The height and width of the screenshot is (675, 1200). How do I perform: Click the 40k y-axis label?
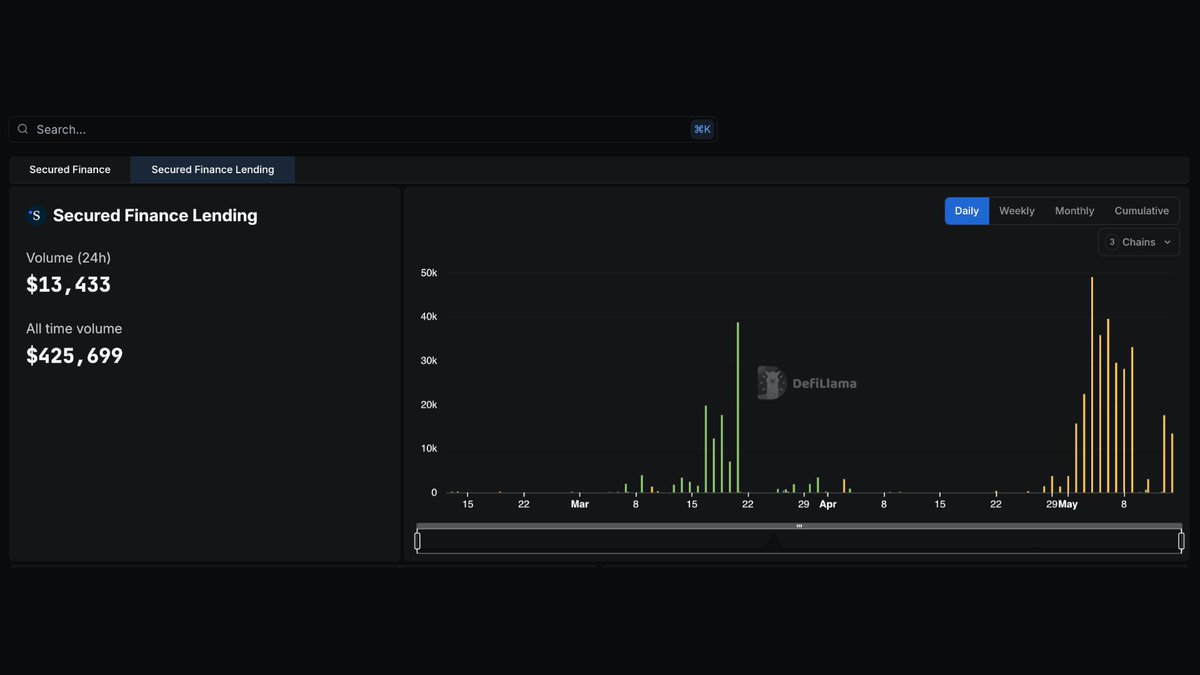tap(428, 317)
